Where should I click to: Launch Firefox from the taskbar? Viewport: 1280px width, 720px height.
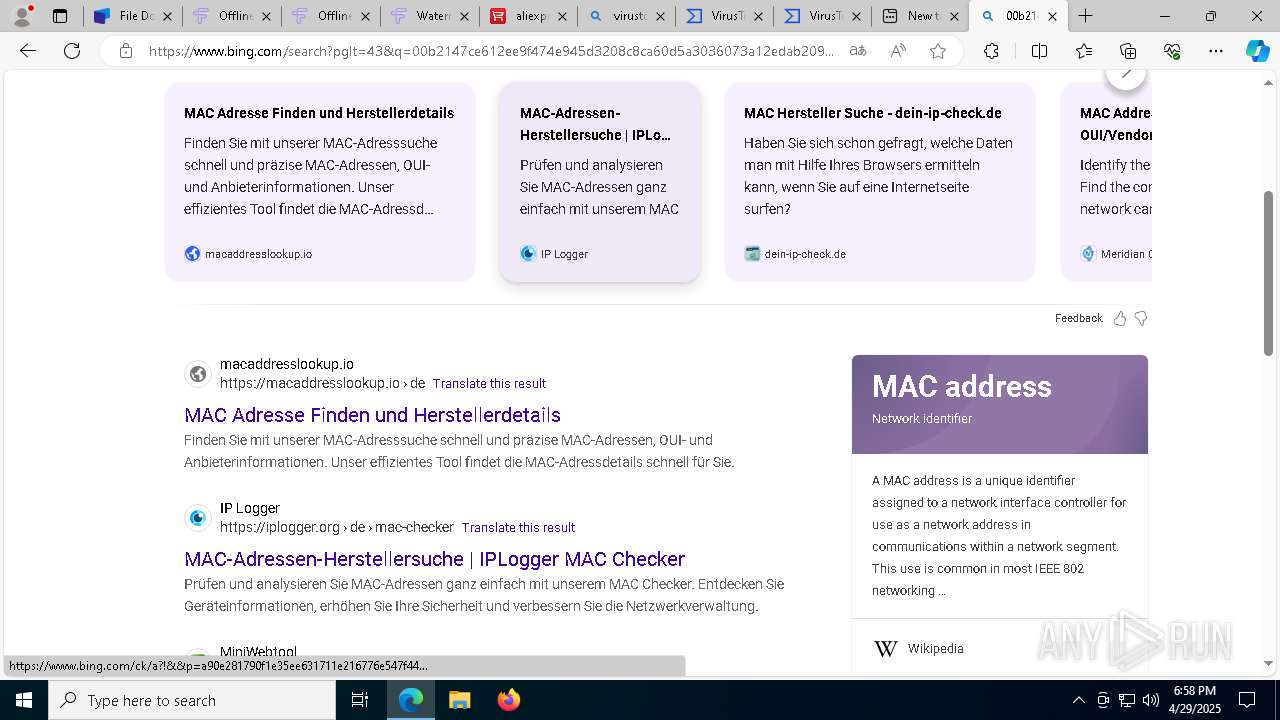pyautogui.click(x=508, y=700)
